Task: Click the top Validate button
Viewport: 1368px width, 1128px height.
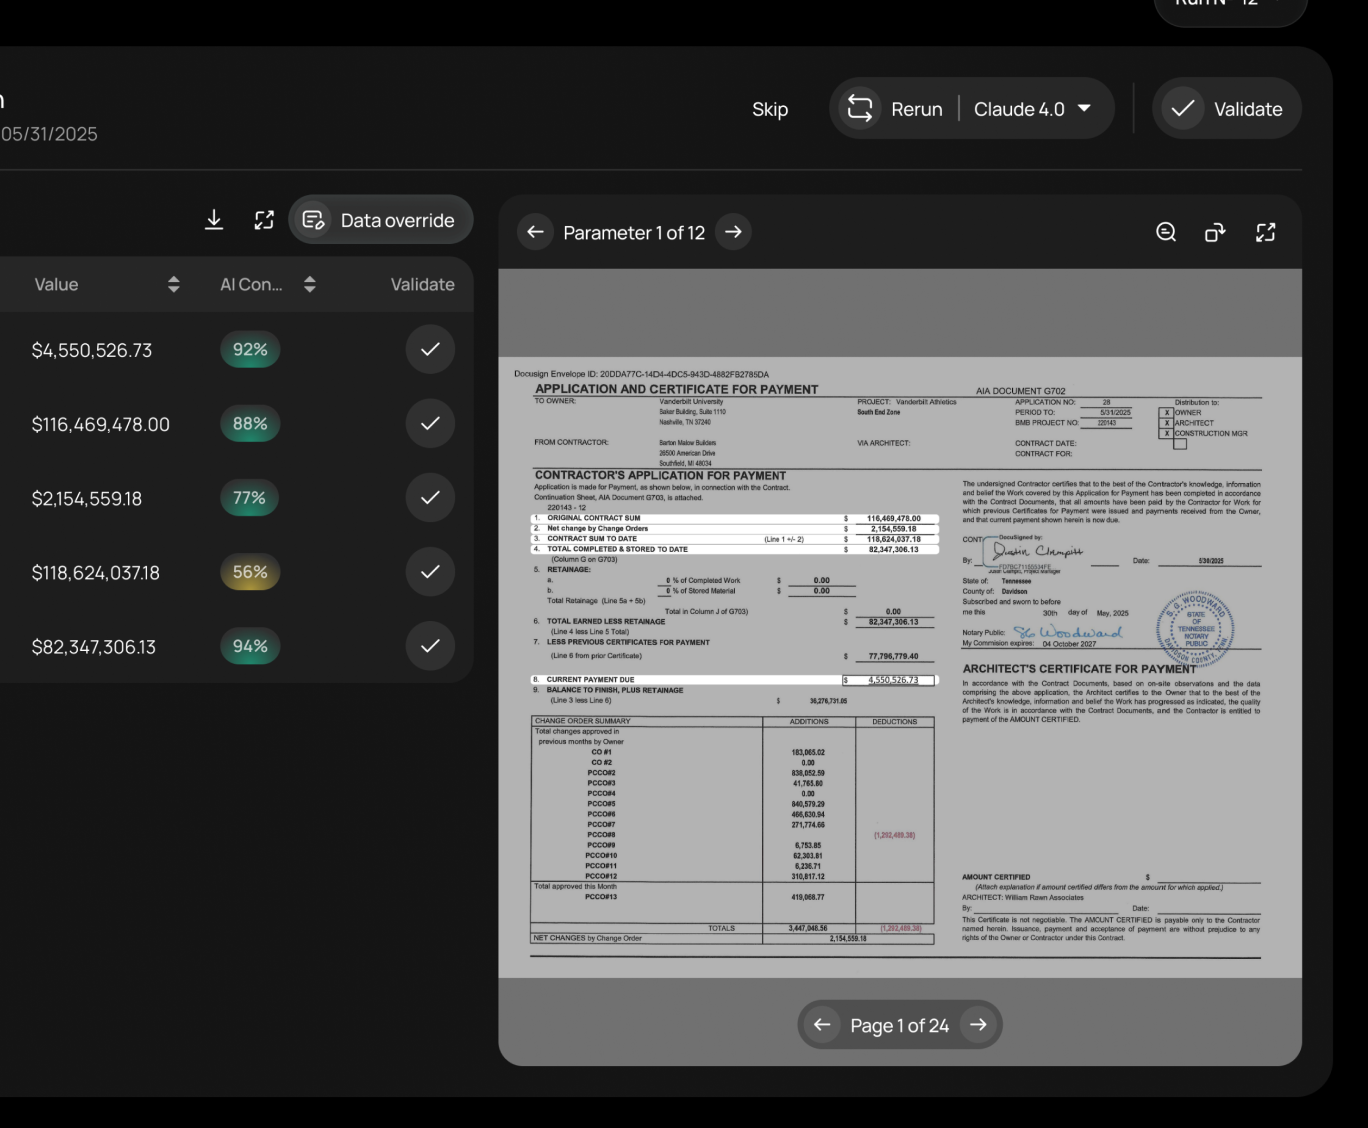Action: point(1227,109)
